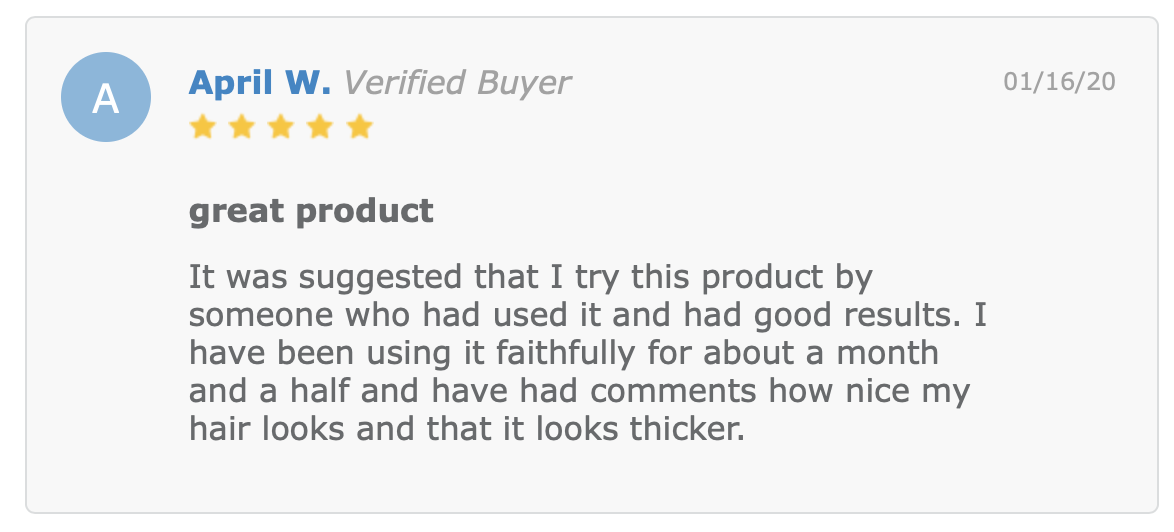Click the review line starting 'have been using'
The width and height of the screenshot is (1174, 532).
(564, 354)
